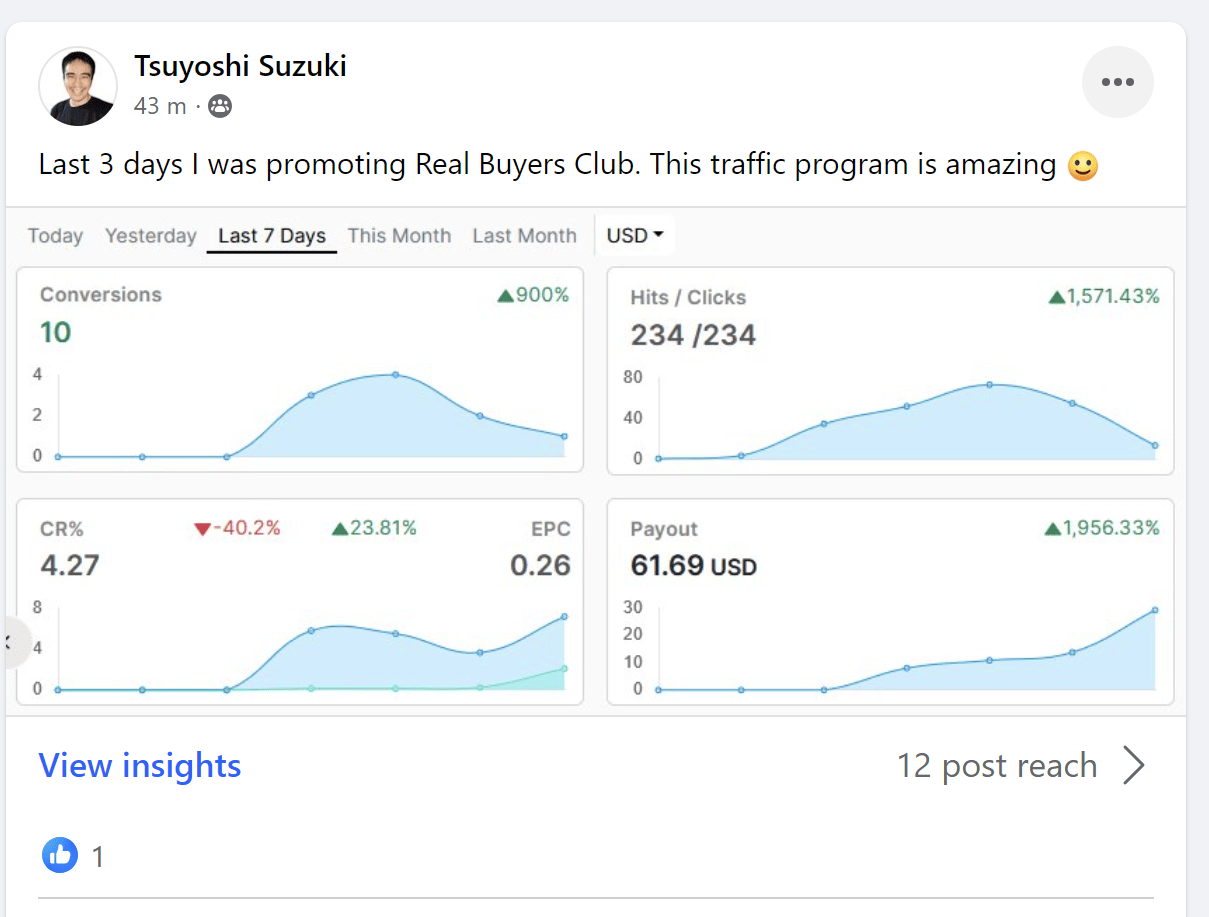The height and width of the screenshot is (917, 1209).
Task: Select the Today tab
Action: click(x=56, y=236)
